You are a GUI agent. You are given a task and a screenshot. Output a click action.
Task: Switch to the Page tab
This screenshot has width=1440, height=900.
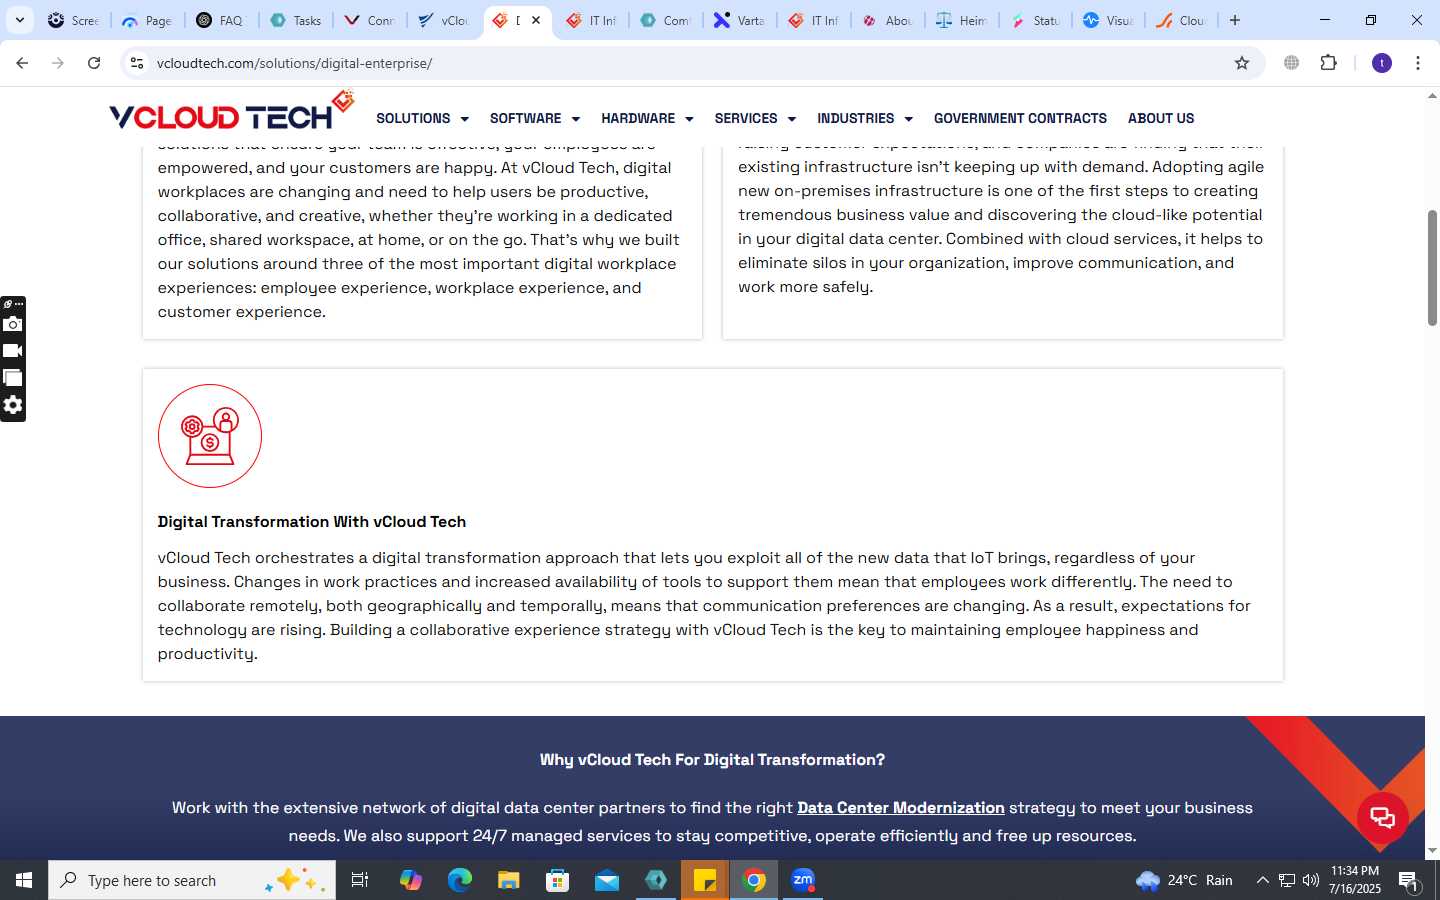(x=147, y=20)
